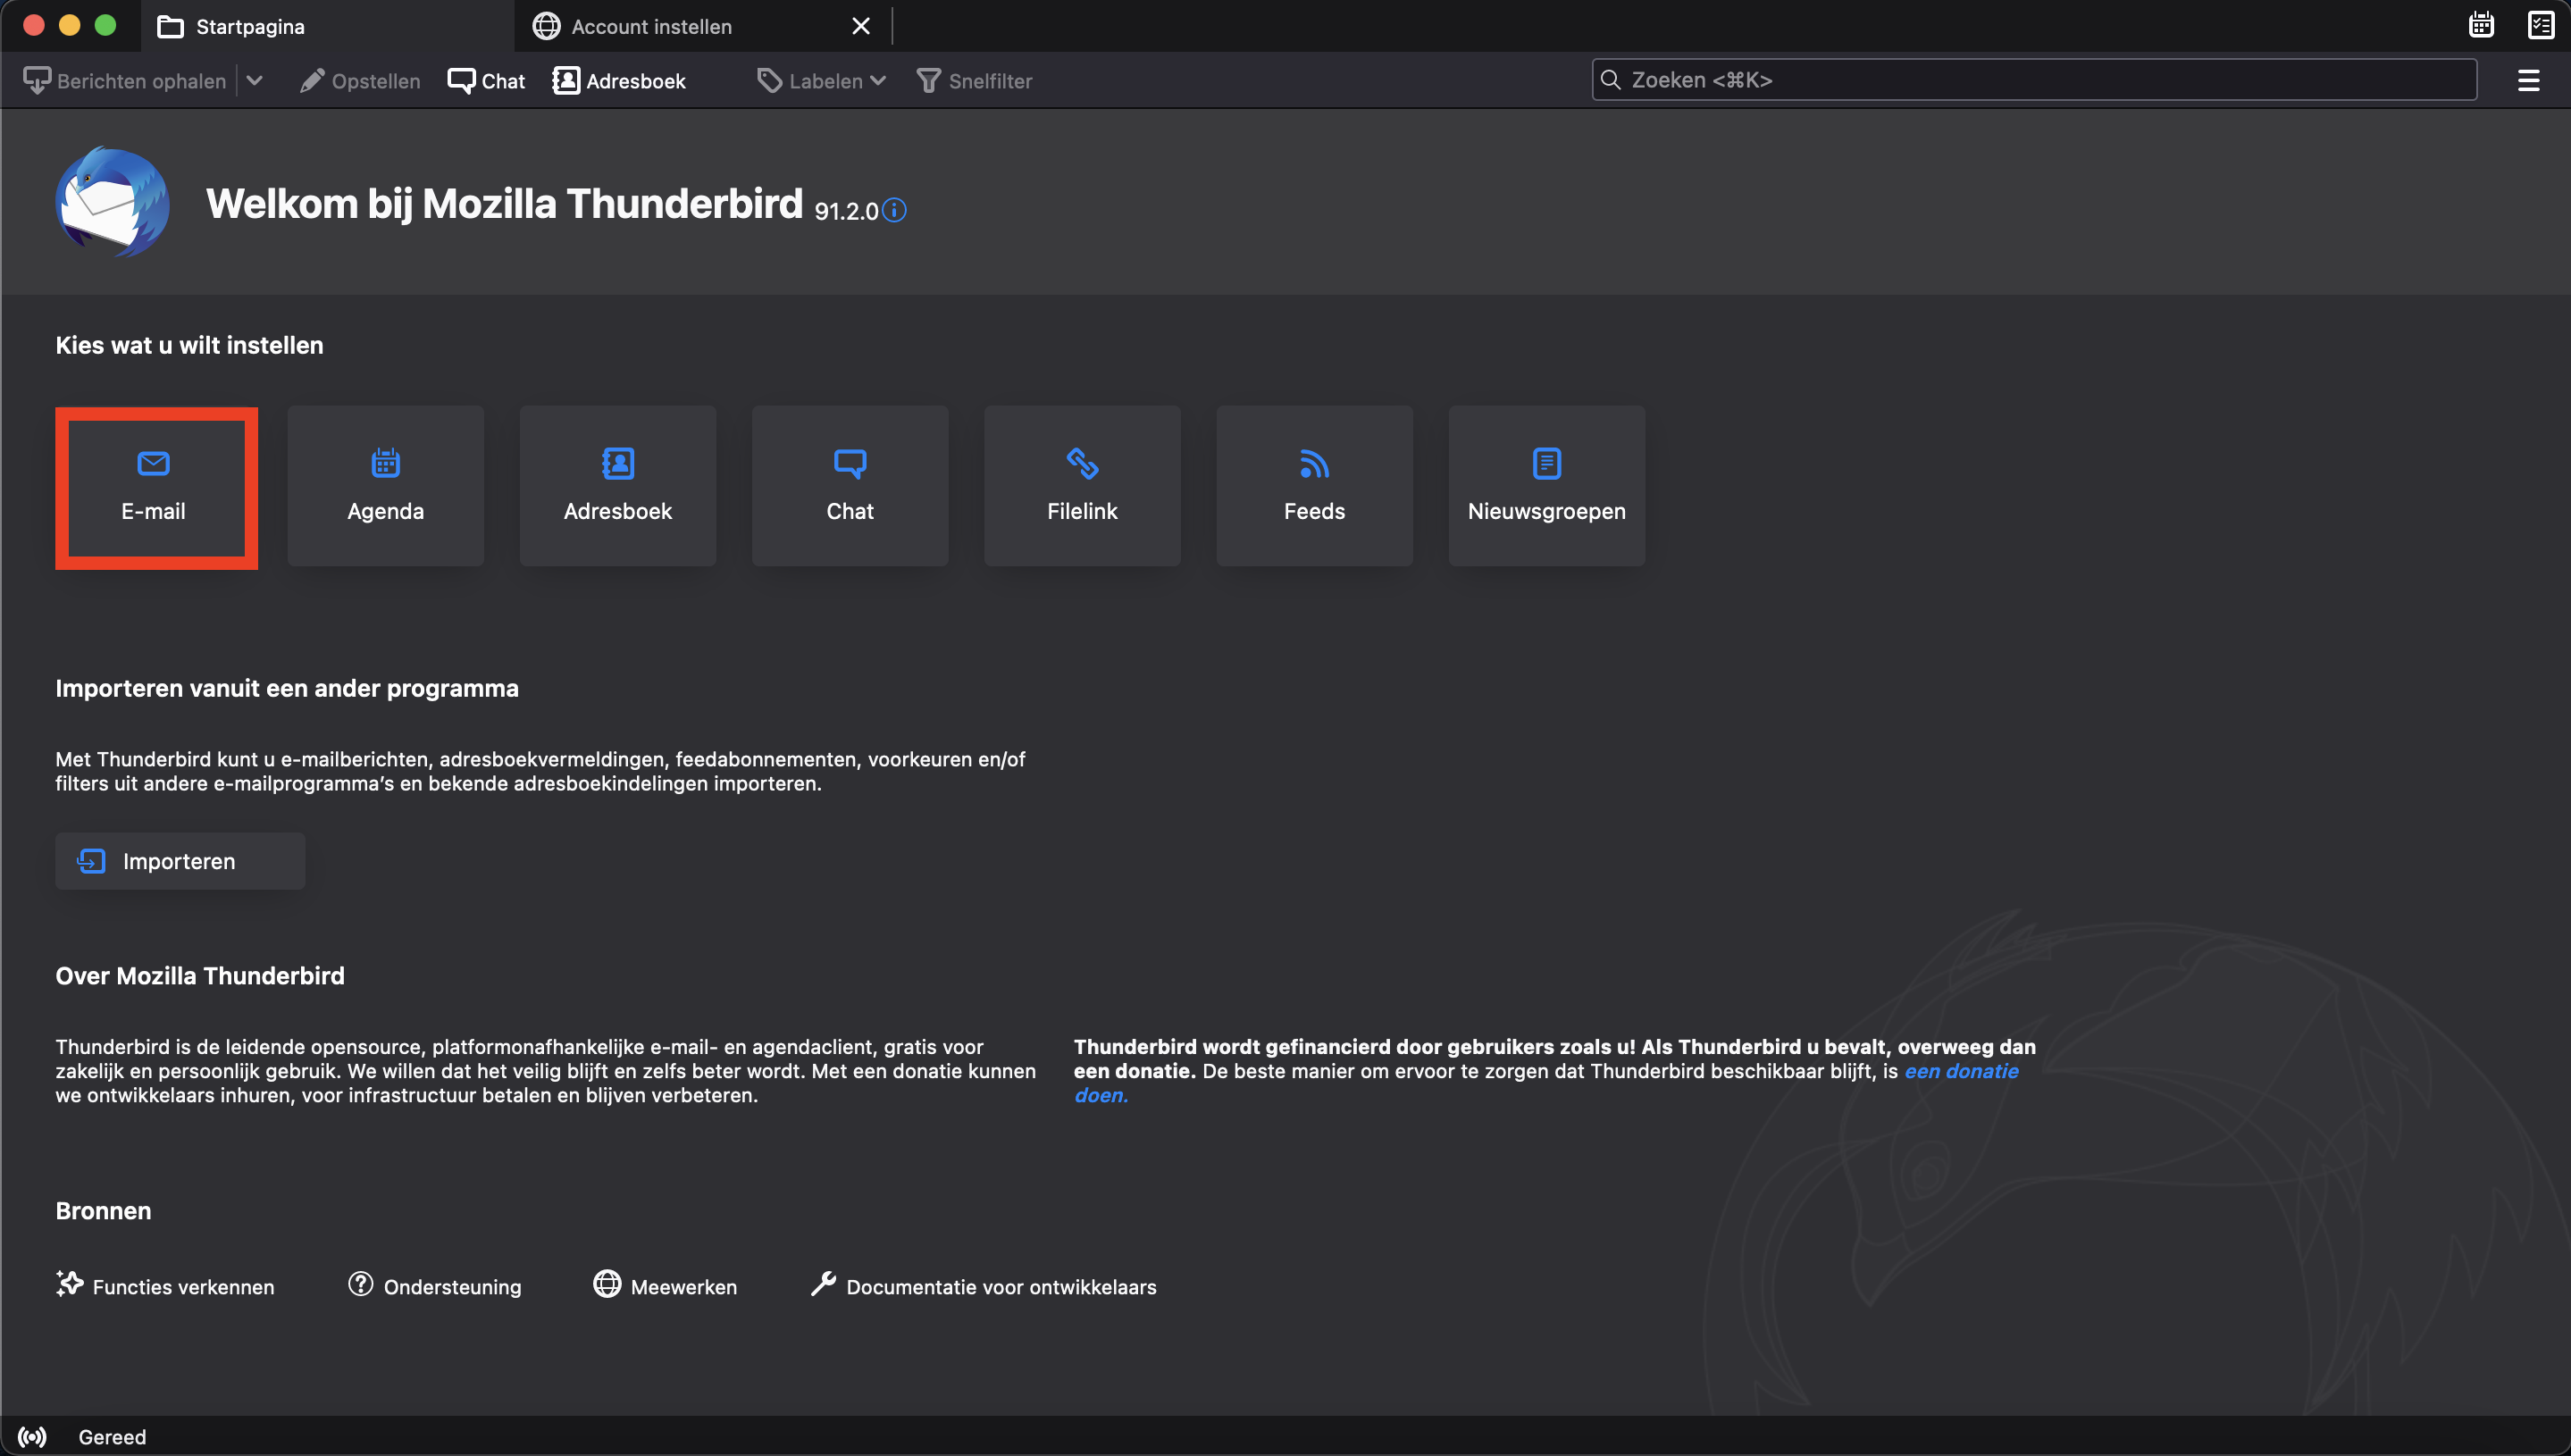Focus the Zoeken search field
2571x1456 pixels.
coord(2034,80)
